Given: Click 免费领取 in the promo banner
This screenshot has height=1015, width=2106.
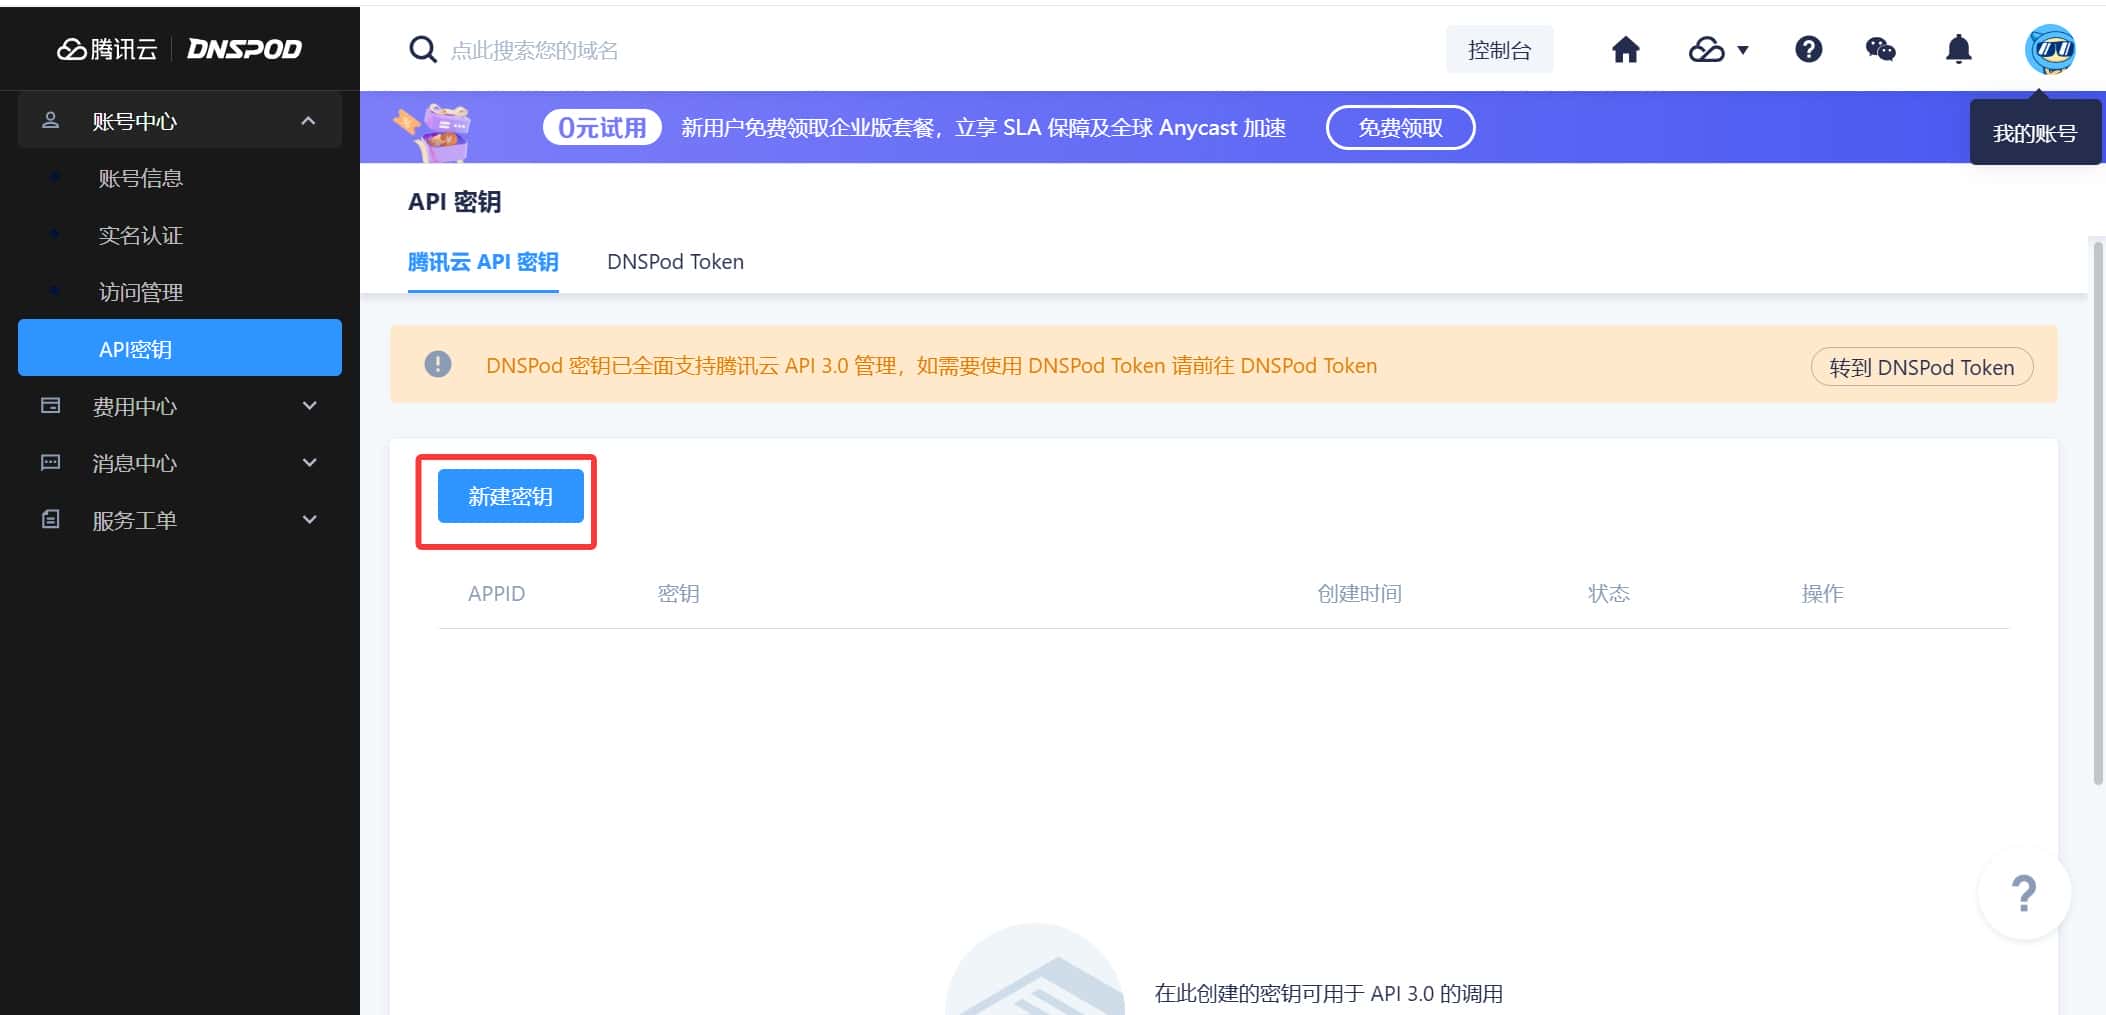Looking at the screenshot, I should click(1400, 128).
